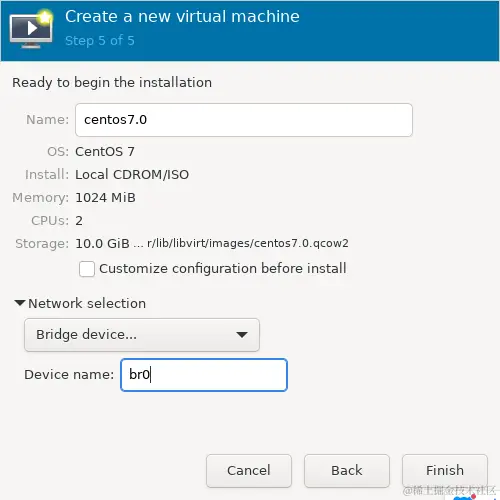Click the storage path ending in centos7.0.qcow2
The width and height of the screenshot is (500, 500).
pyautogui.click(x=248, y=243)
